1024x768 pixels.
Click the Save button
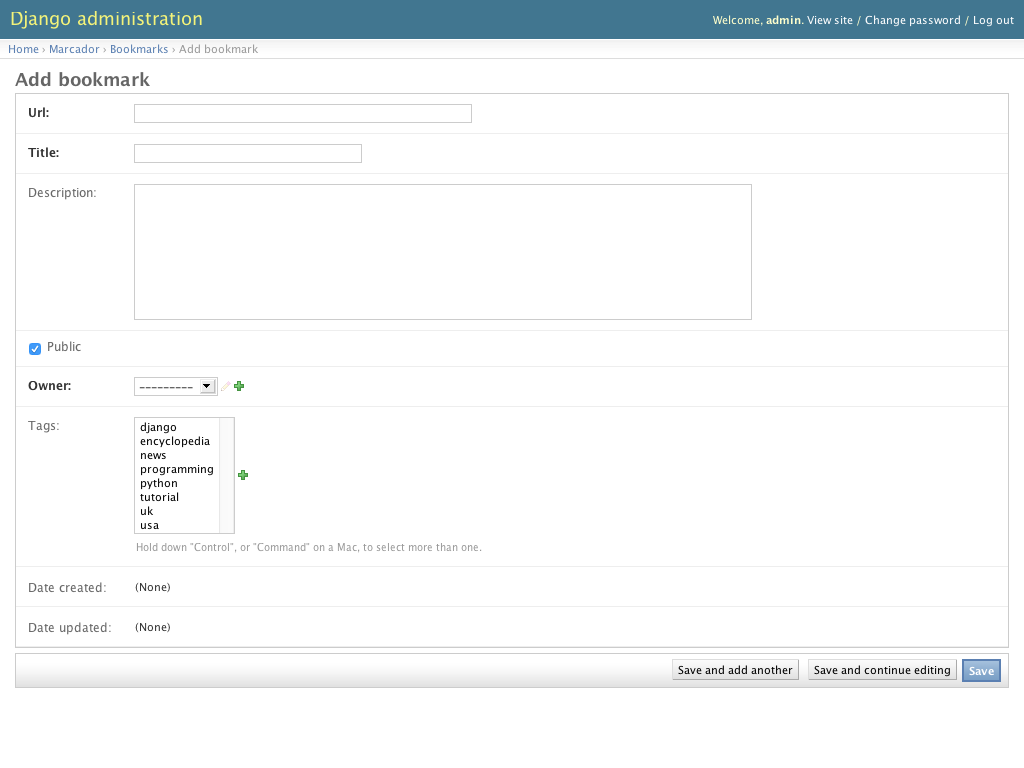(981, 671)
